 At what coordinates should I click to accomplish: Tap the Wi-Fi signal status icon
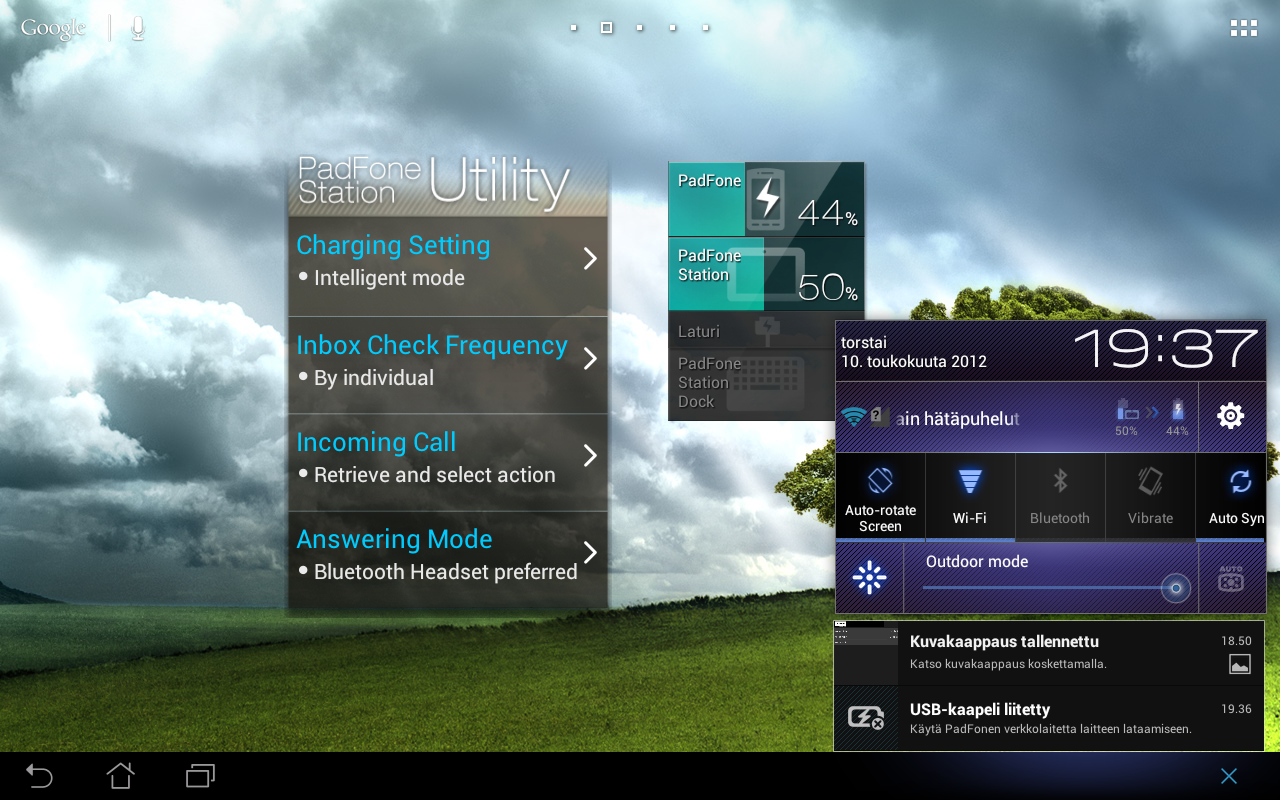(854, 417)
